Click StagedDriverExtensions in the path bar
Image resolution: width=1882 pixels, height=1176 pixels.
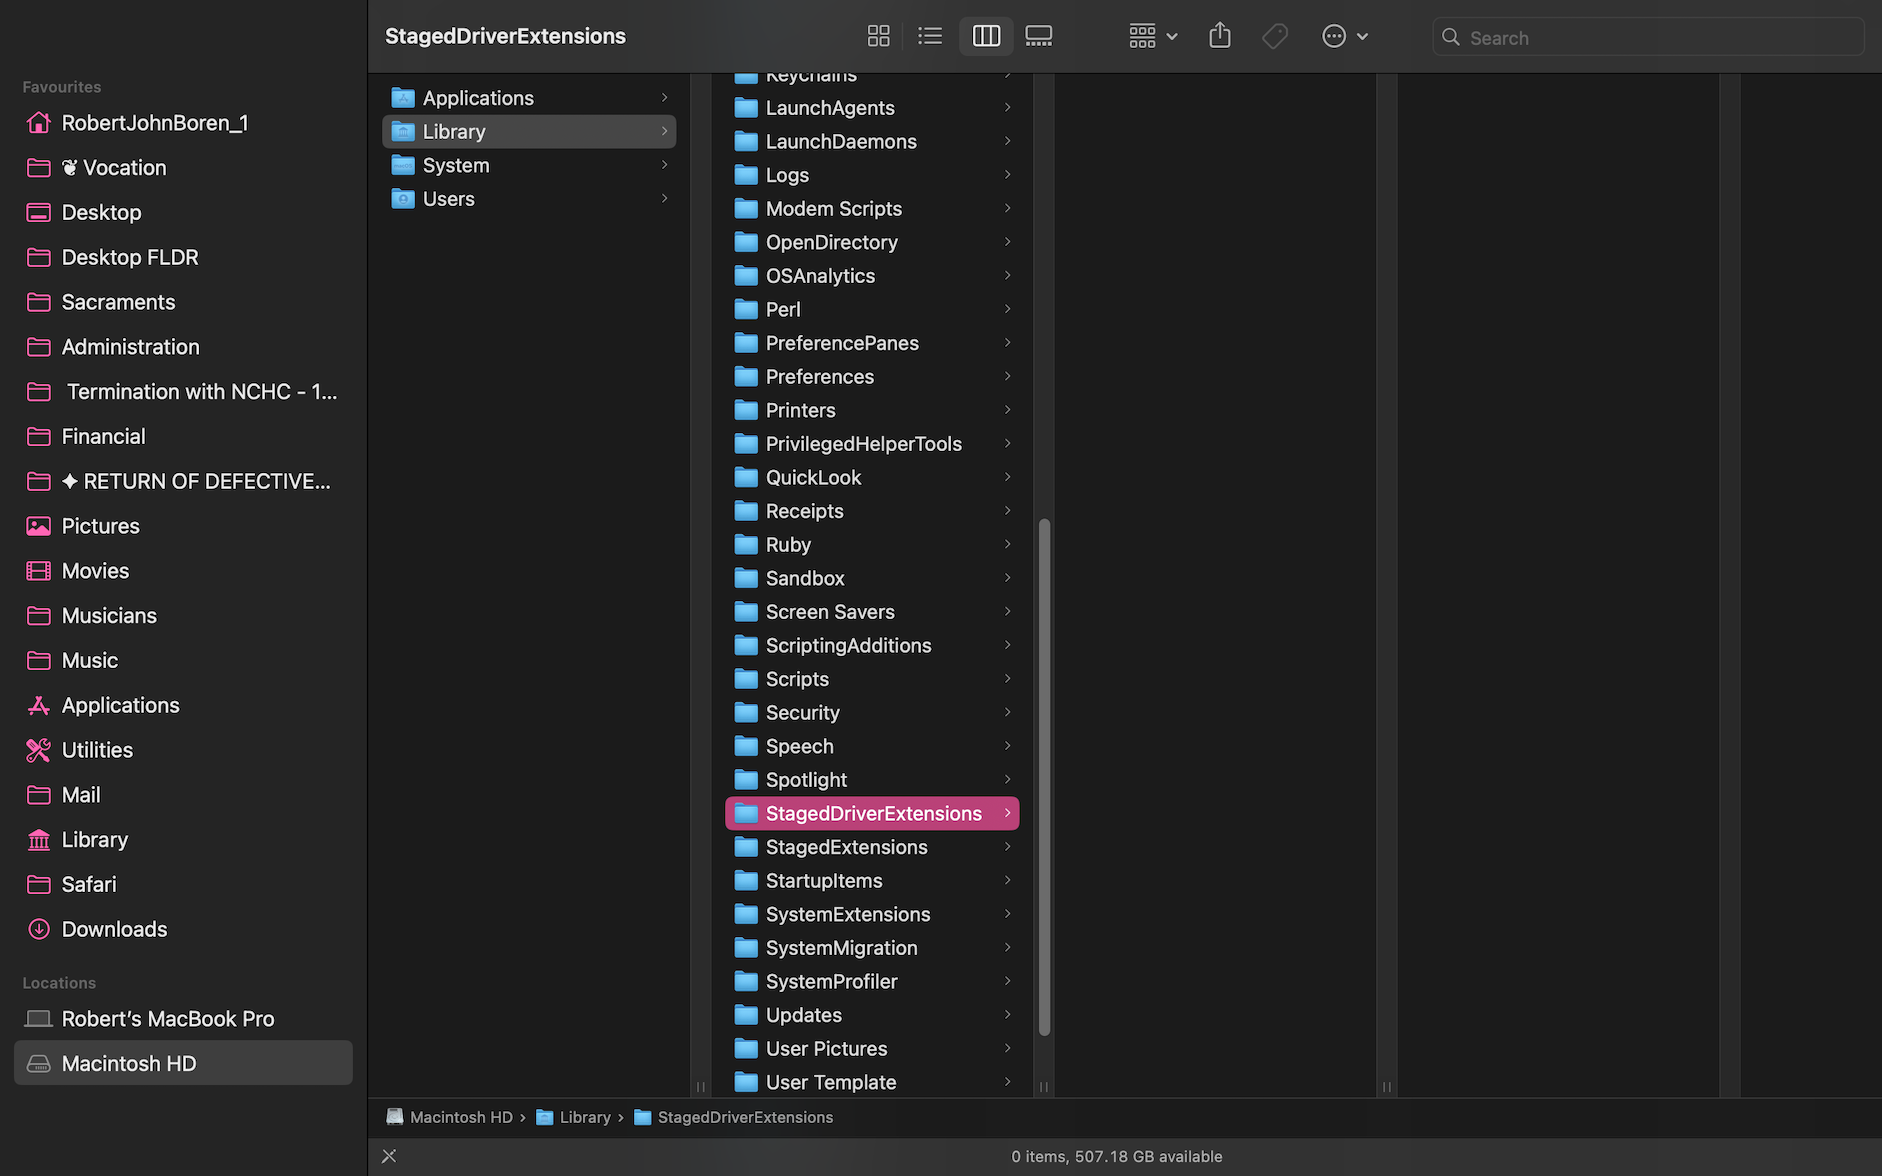pos(734,1117)
